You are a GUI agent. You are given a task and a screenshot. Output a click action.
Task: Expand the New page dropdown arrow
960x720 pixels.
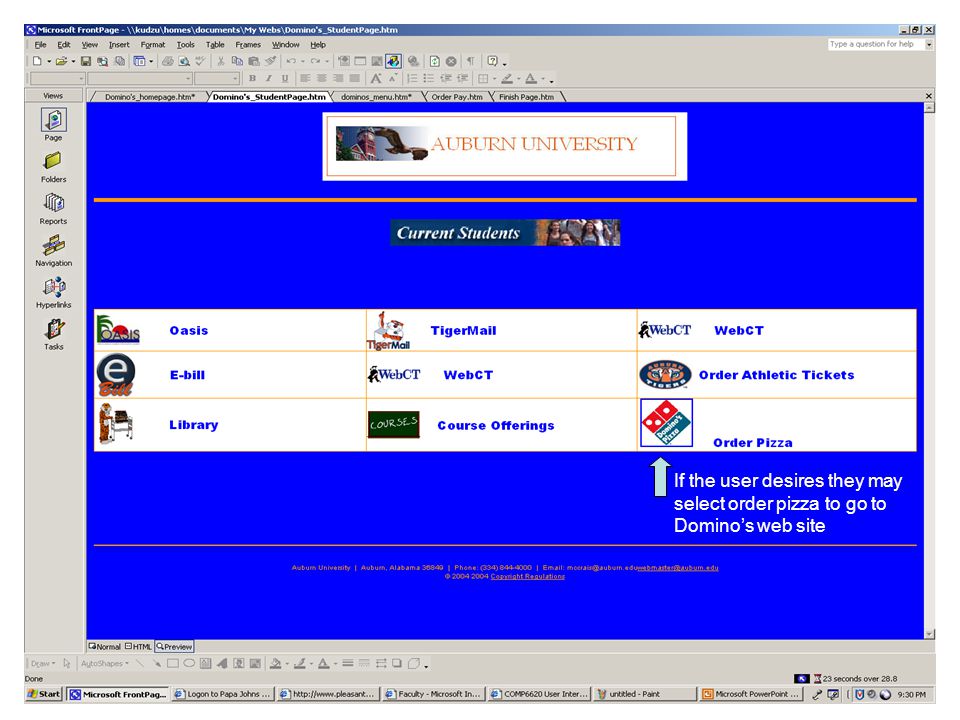pos(48,61)
